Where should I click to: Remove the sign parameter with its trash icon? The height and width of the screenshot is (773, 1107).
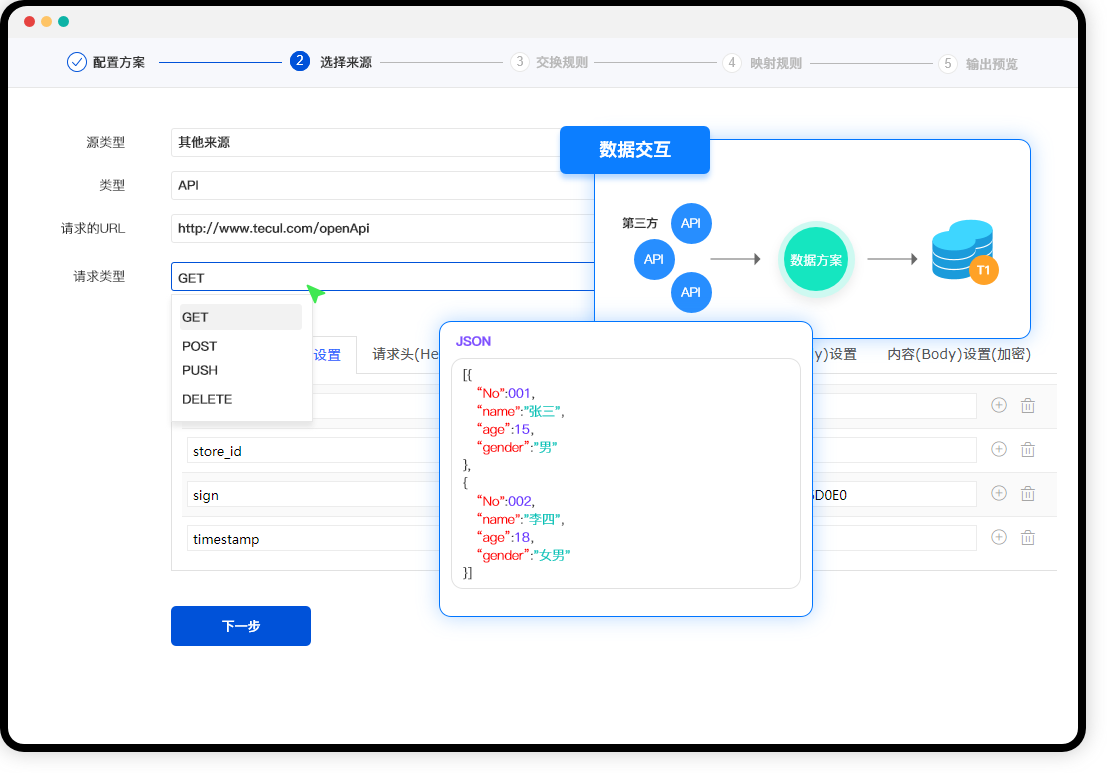click(x=1027, y=493)
